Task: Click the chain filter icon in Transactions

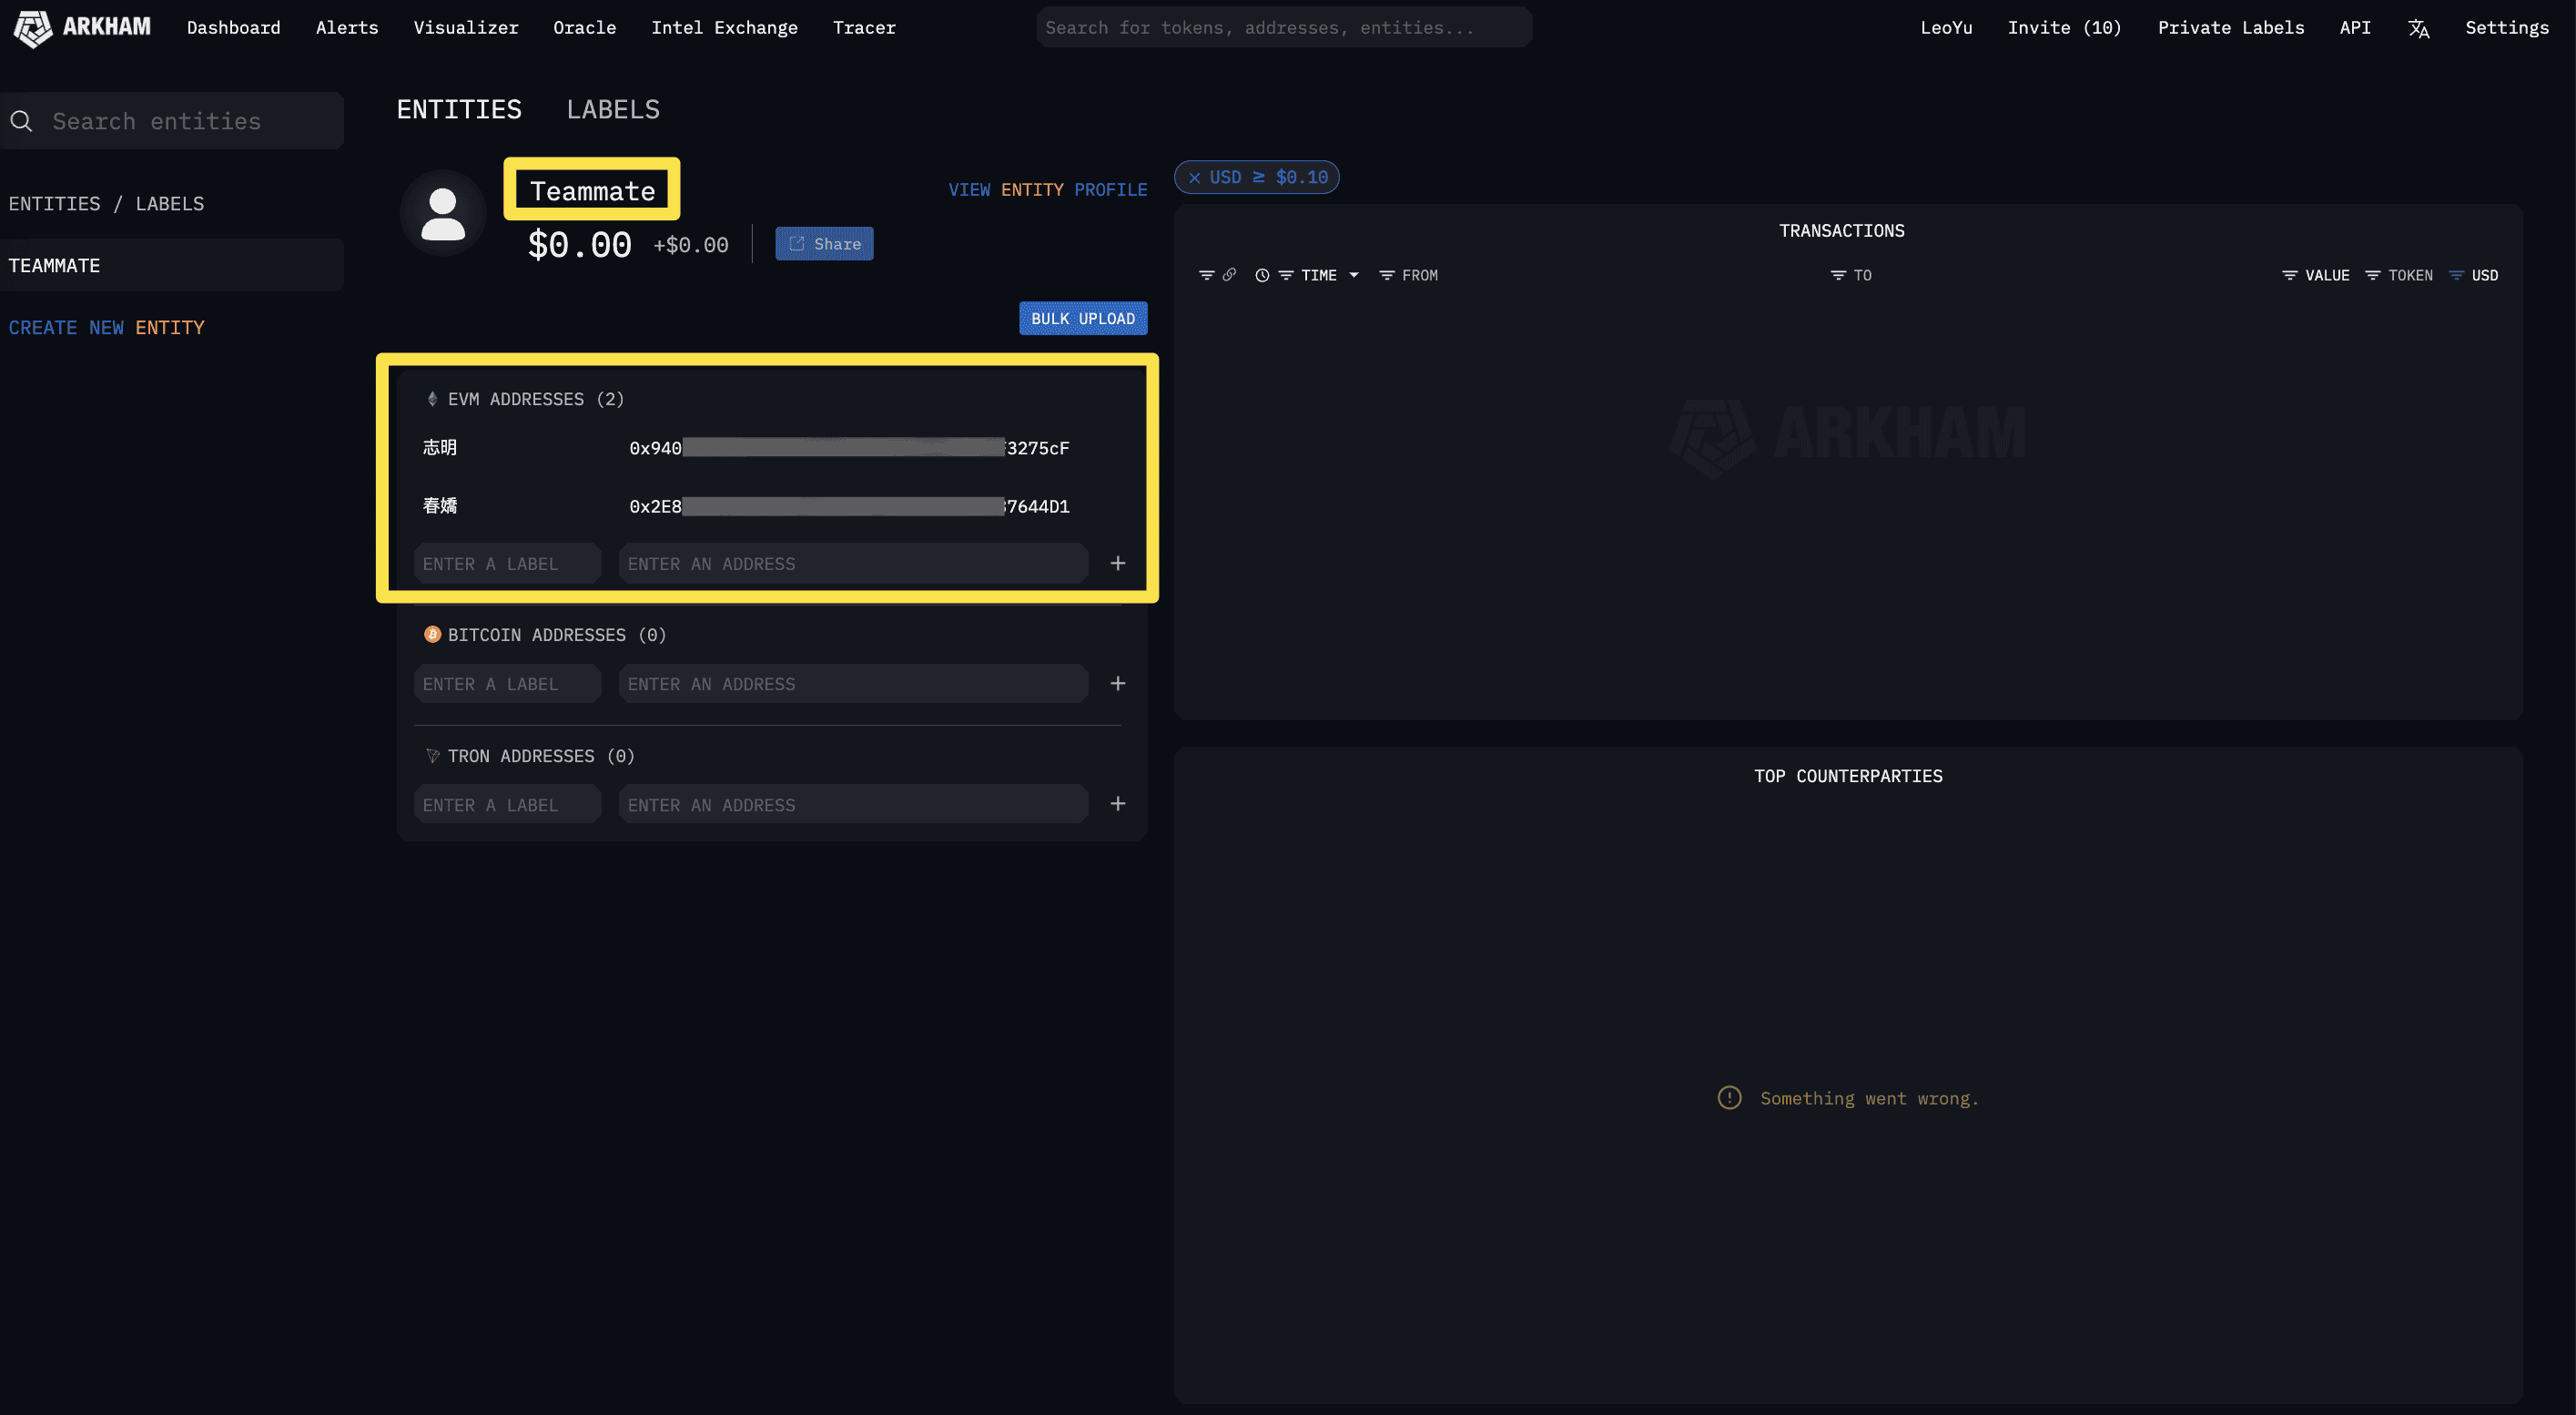Action: [x=1206, y=275]
